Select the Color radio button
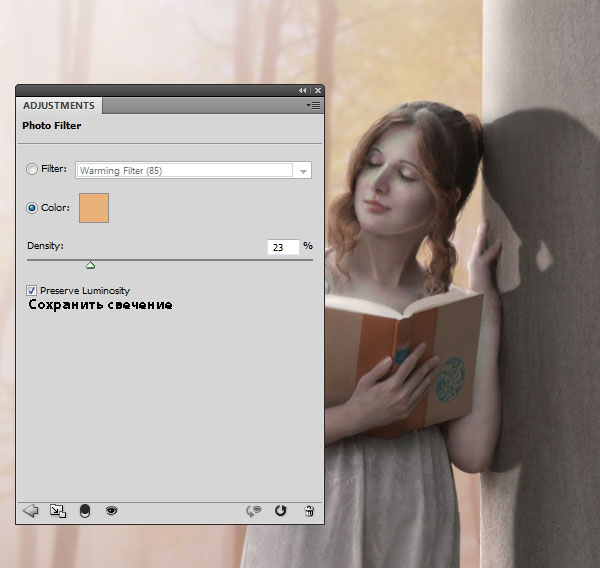The height and width of the screenshot is (568, 600). click(x=32, y=208)
